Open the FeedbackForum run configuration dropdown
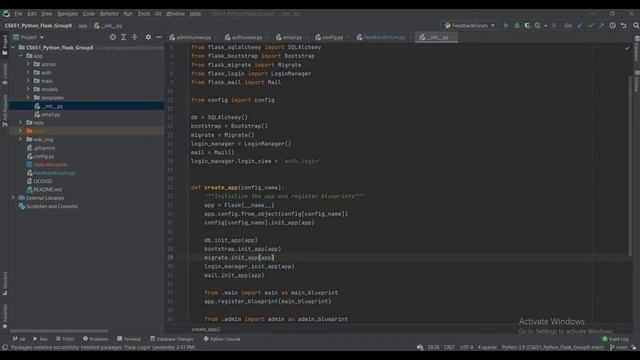Viewport: 640px width, 360px height. click(470, 25)
